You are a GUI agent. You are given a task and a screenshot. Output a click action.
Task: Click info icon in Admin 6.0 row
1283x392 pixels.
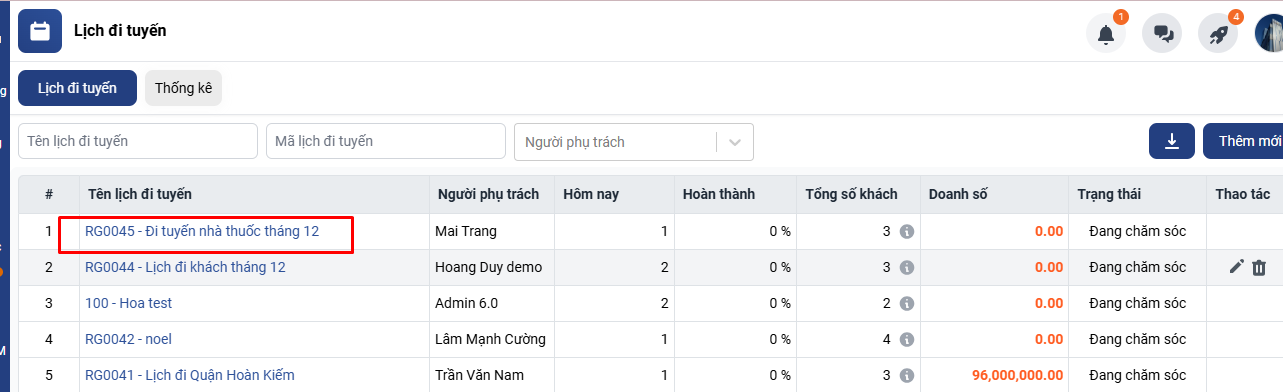point(907,303)
